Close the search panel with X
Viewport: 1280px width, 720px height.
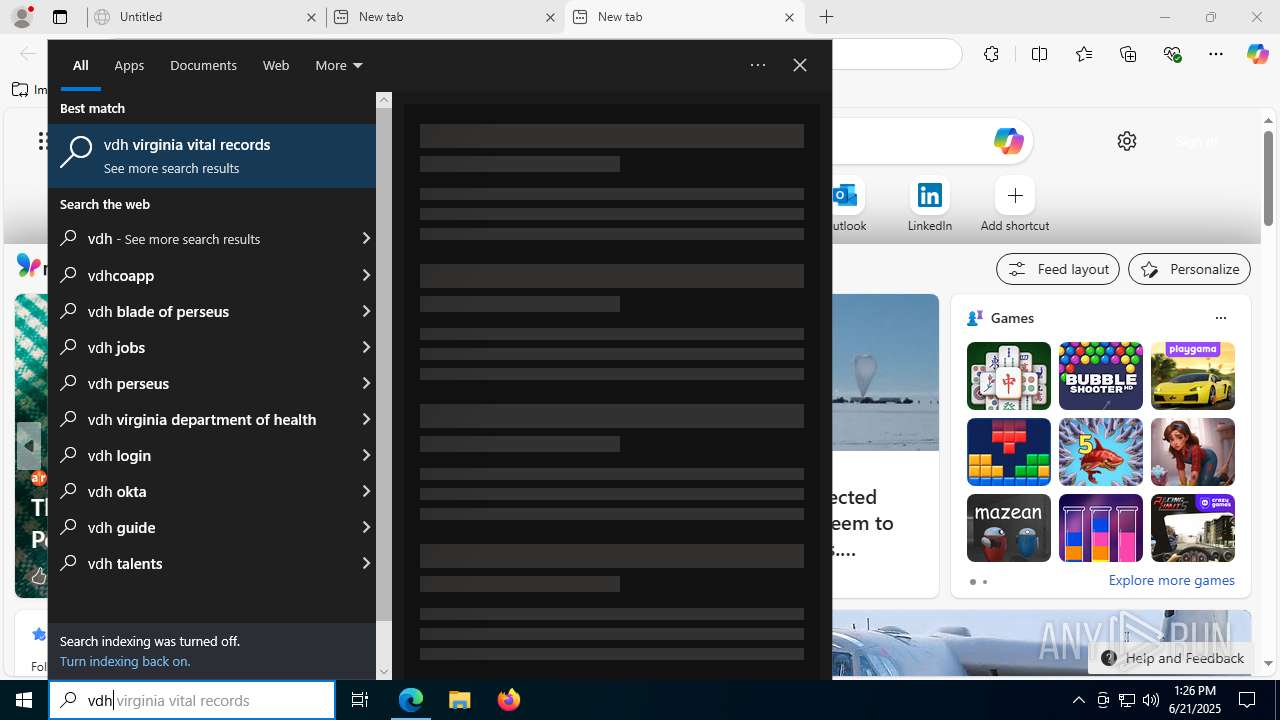click(x=799, y=65)
